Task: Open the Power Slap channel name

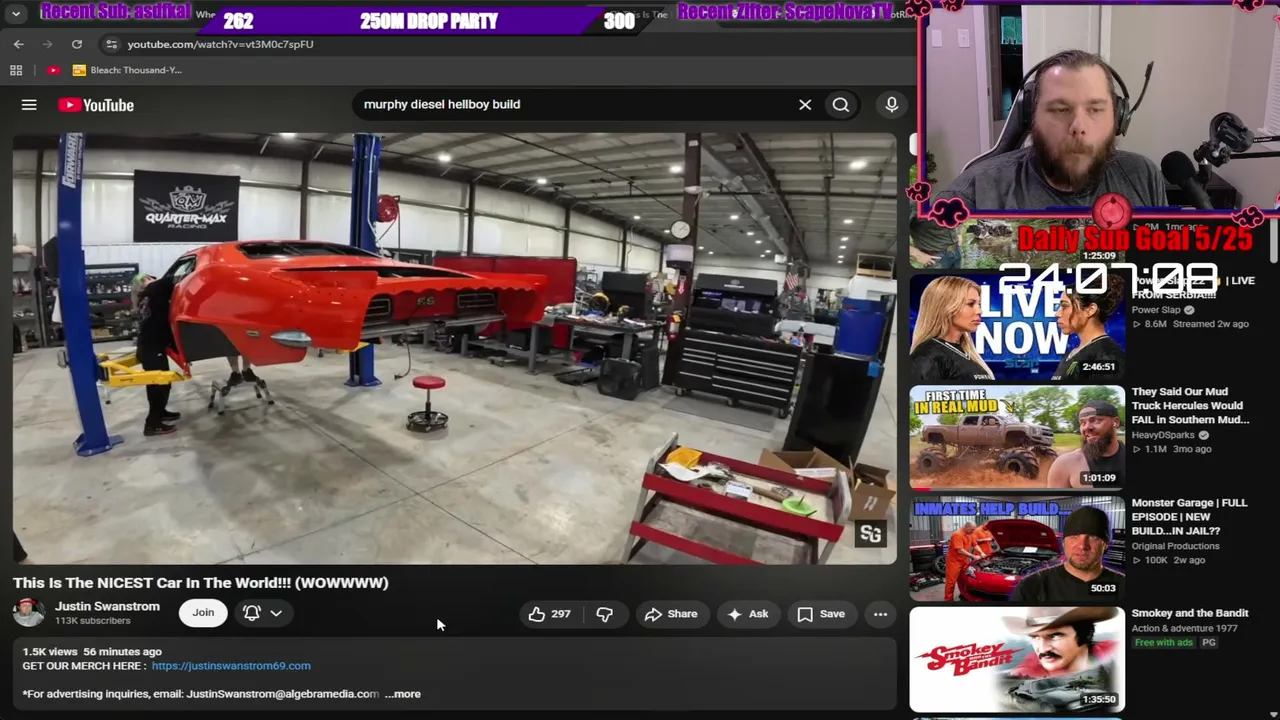Action: (x=1156, y=310)
